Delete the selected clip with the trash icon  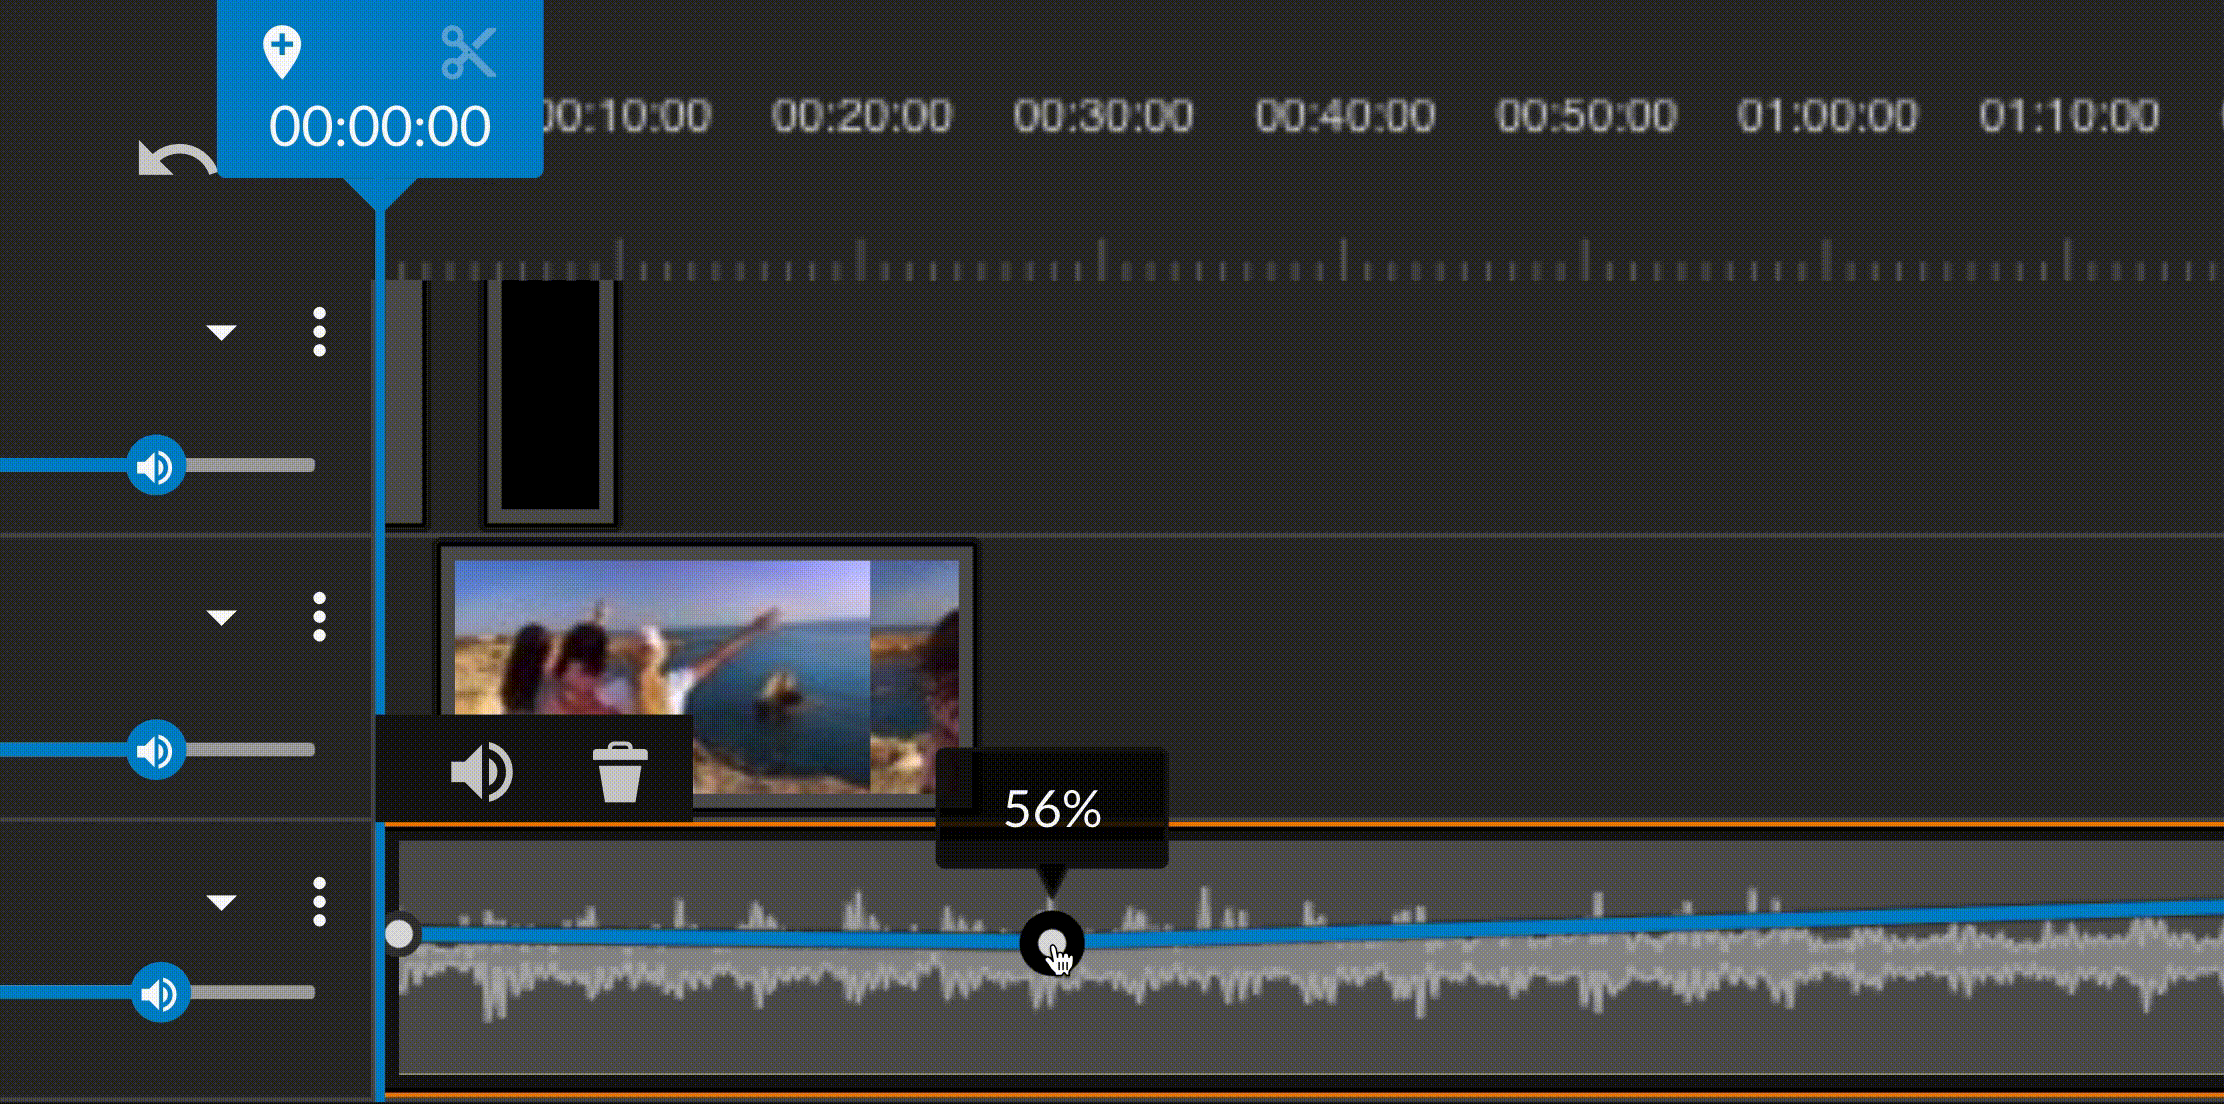pyautogui.click(x=620, y=771)
